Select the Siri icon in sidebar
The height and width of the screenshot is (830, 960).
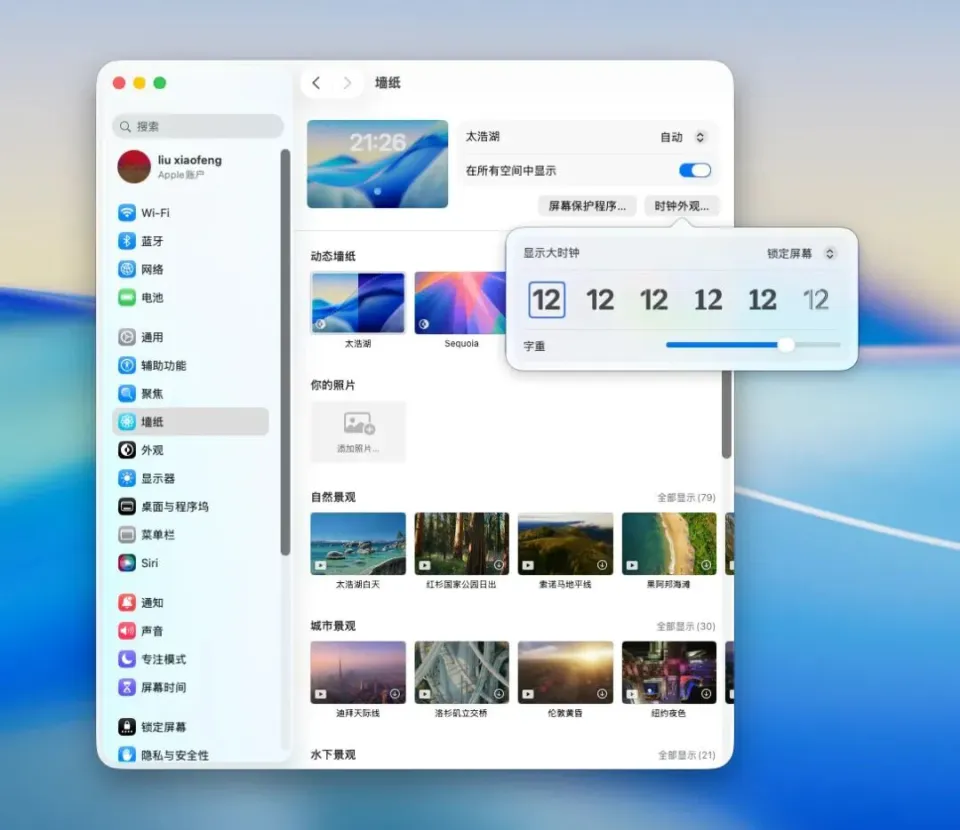(x=127, y=563)
